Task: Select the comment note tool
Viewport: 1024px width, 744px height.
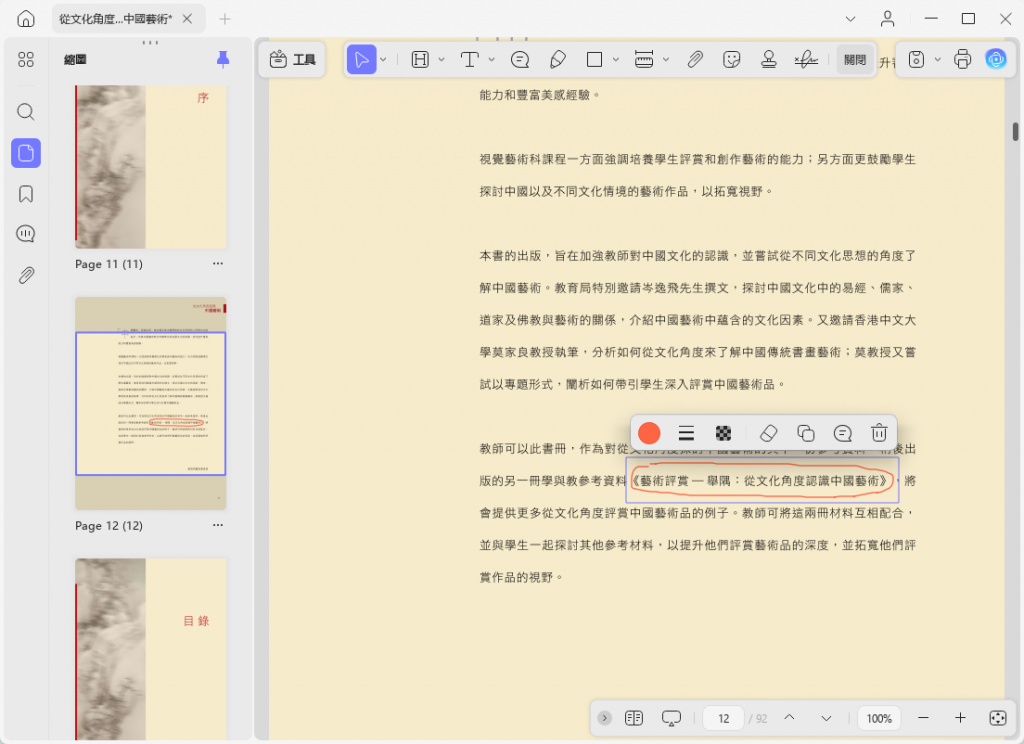Action: pos(520,59)
